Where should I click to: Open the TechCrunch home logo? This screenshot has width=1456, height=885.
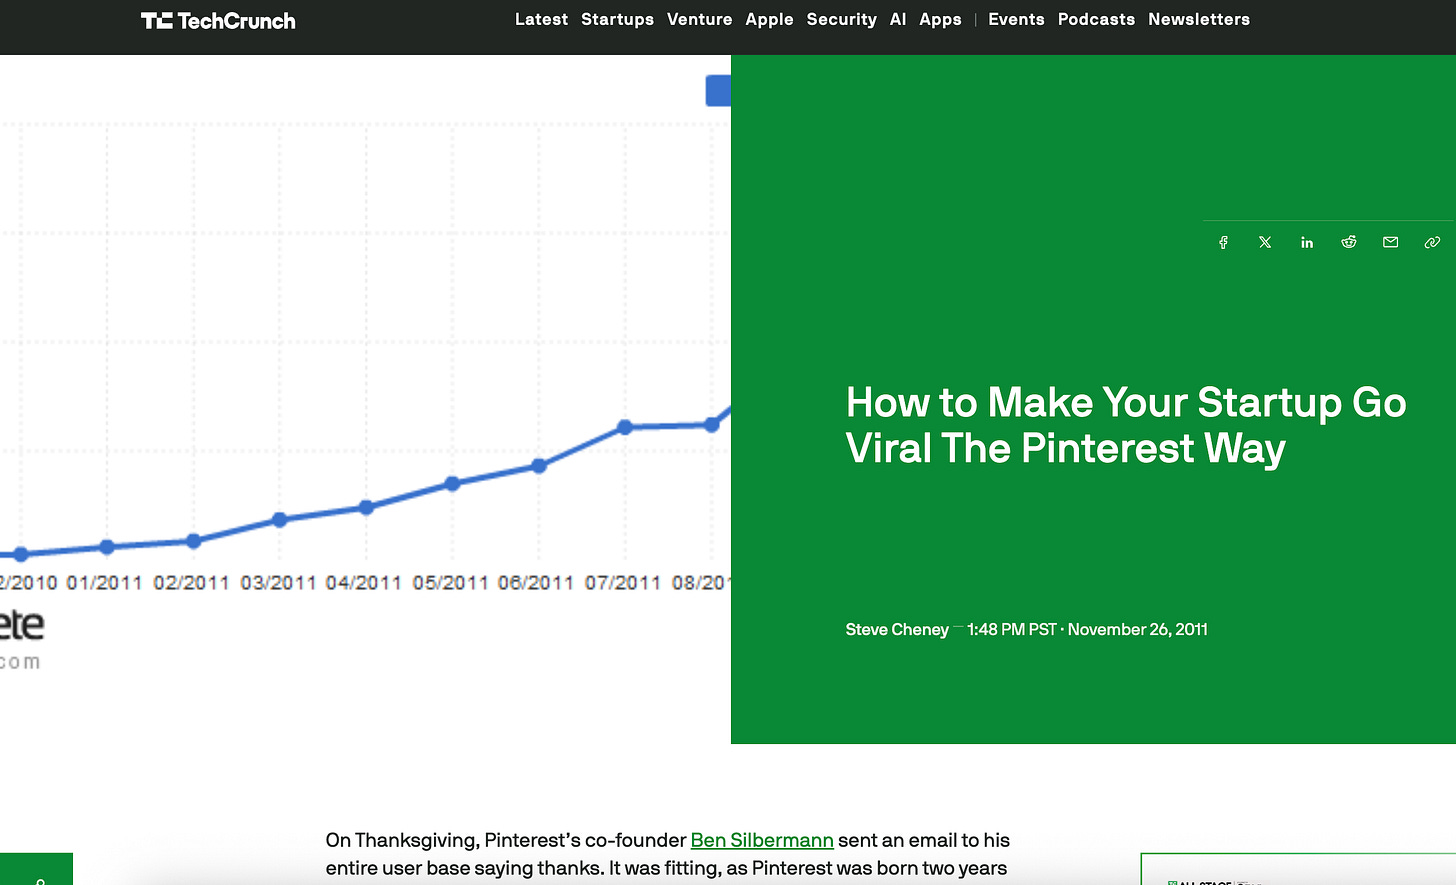tap(218, 21)
